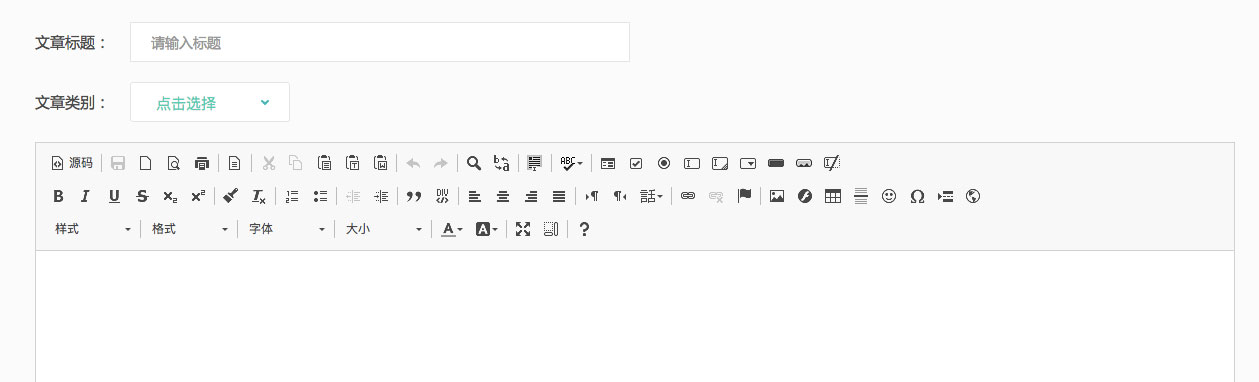Click the Decrease Indent icon
Viewport: 1259px width, 382px height.
click(352, 196)
